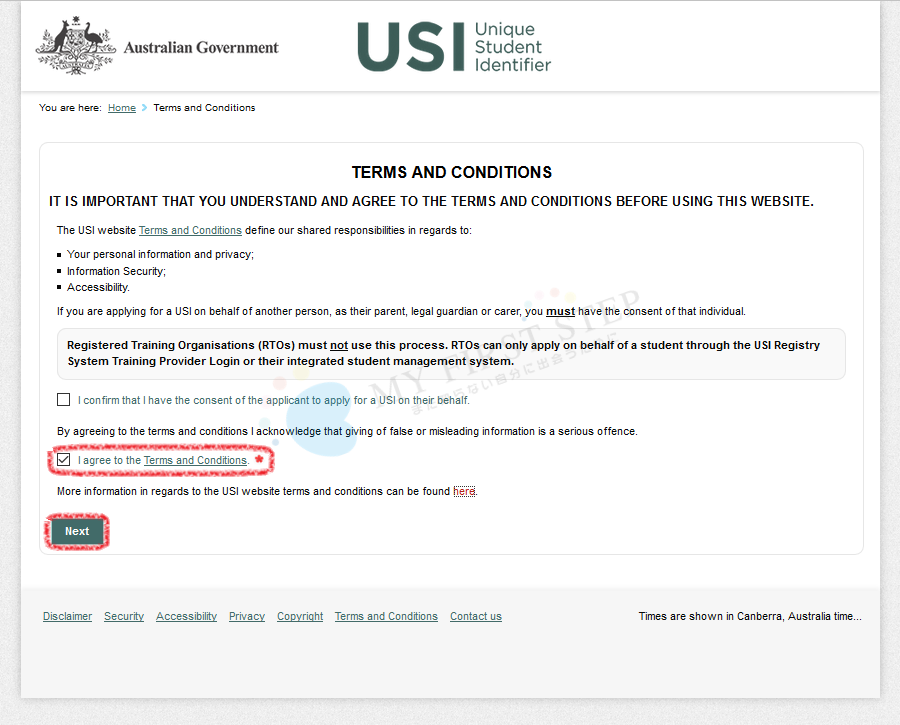The height and width of the screenshot is (725, 900).
Task: Open the Security footer link
Action: (124, 617)
